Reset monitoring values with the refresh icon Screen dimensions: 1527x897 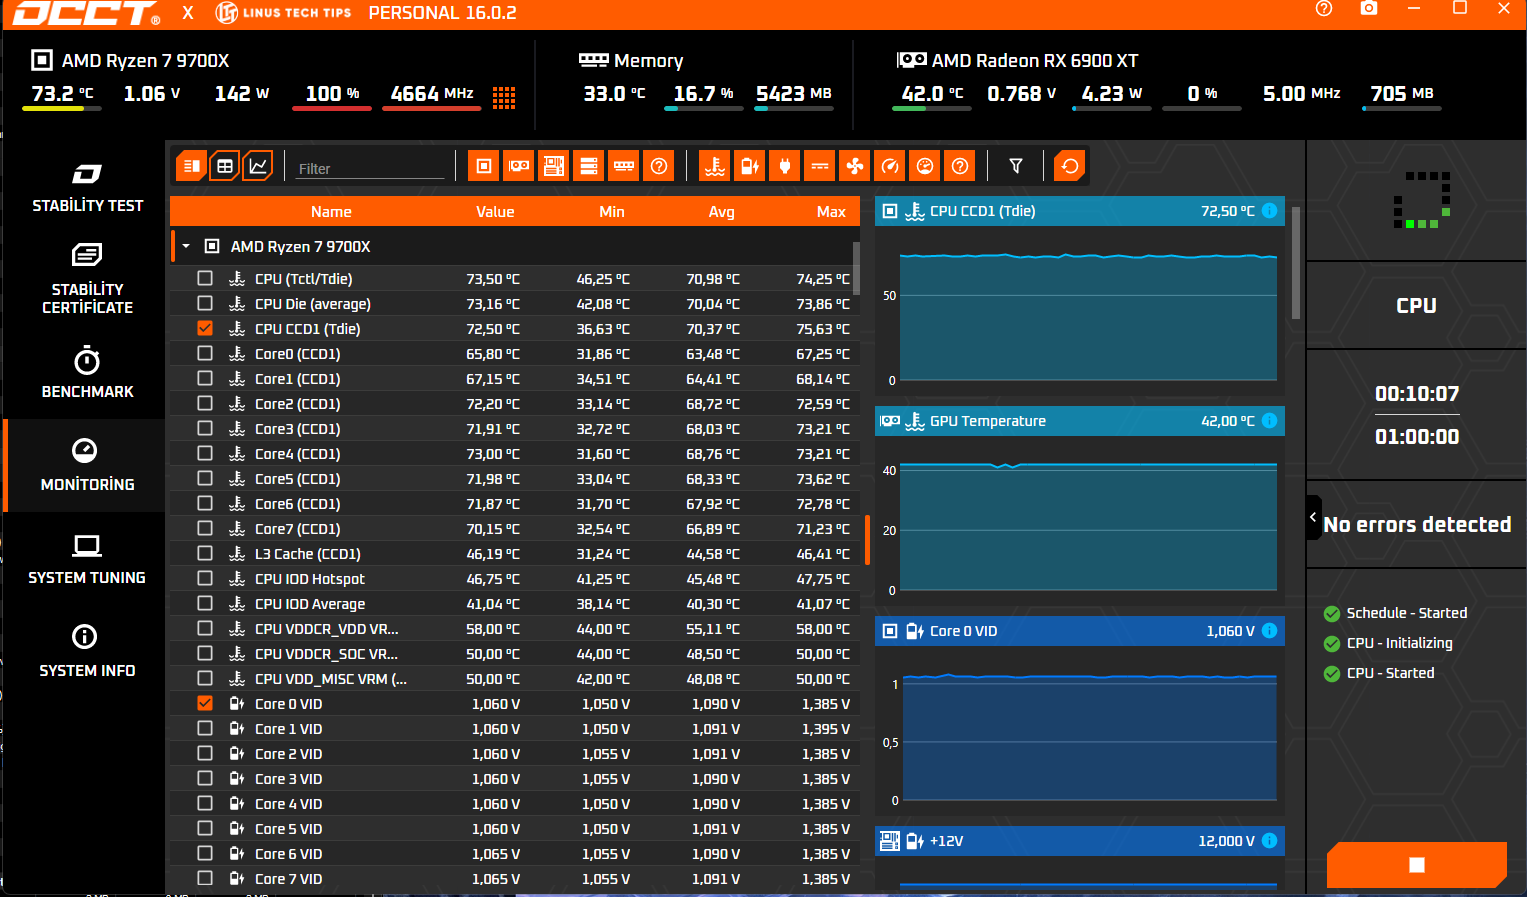point(1070,166)
